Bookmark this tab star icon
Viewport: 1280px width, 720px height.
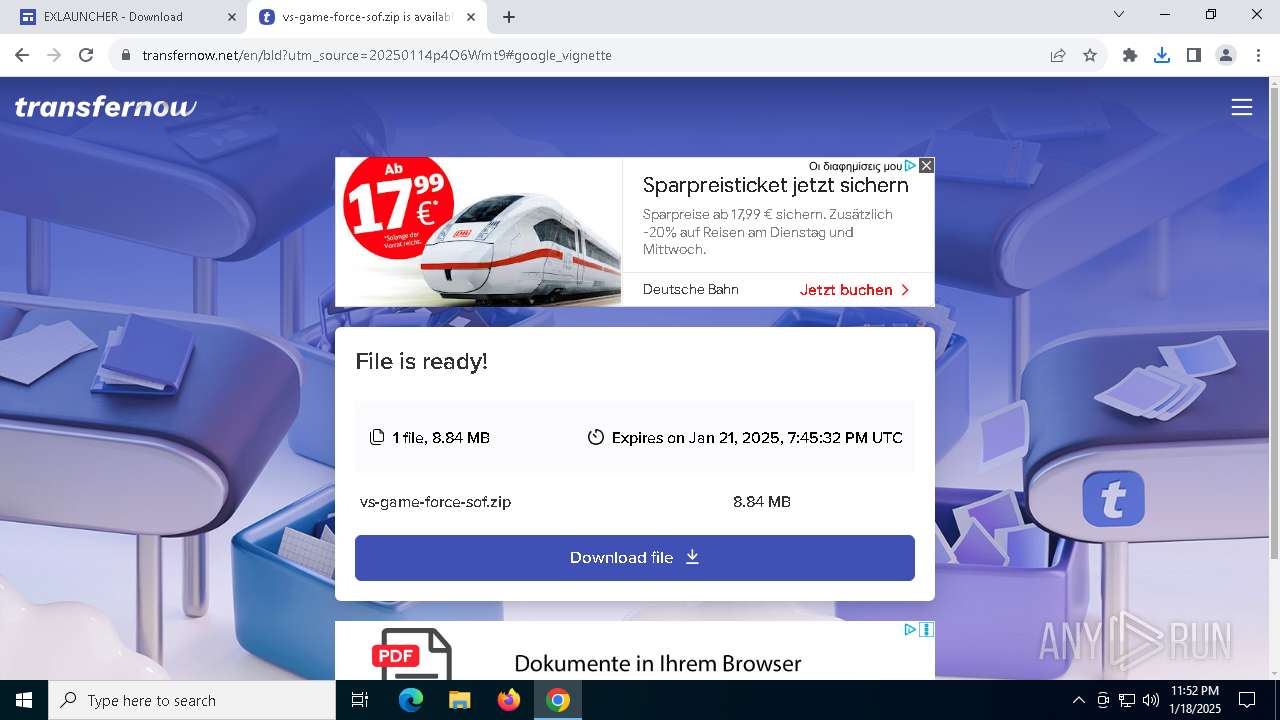(x=1090, y=55)
